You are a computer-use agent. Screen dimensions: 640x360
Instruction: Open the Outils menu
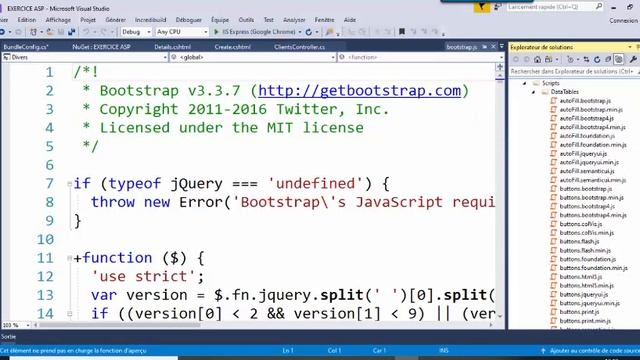click(246, 20)
